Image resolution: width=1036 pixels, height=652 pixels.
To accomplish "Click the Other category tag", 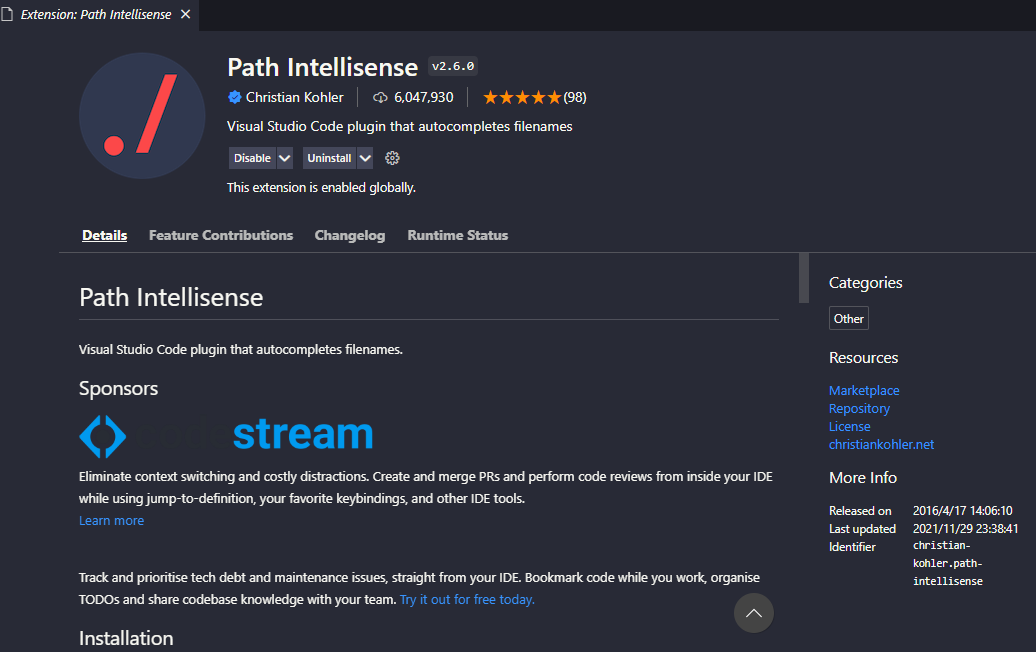I will (x=849, y=318).
